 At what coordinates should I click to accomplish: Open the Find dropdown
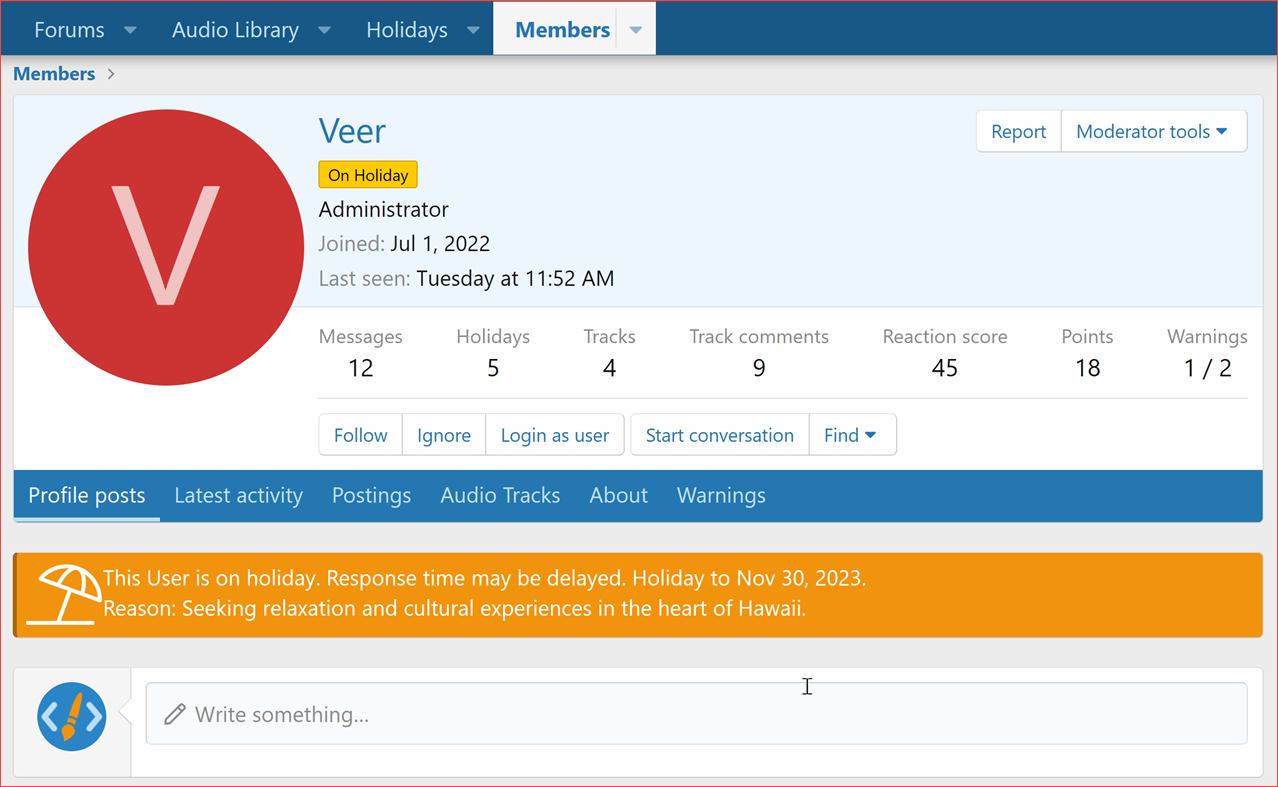pos(852,435)
